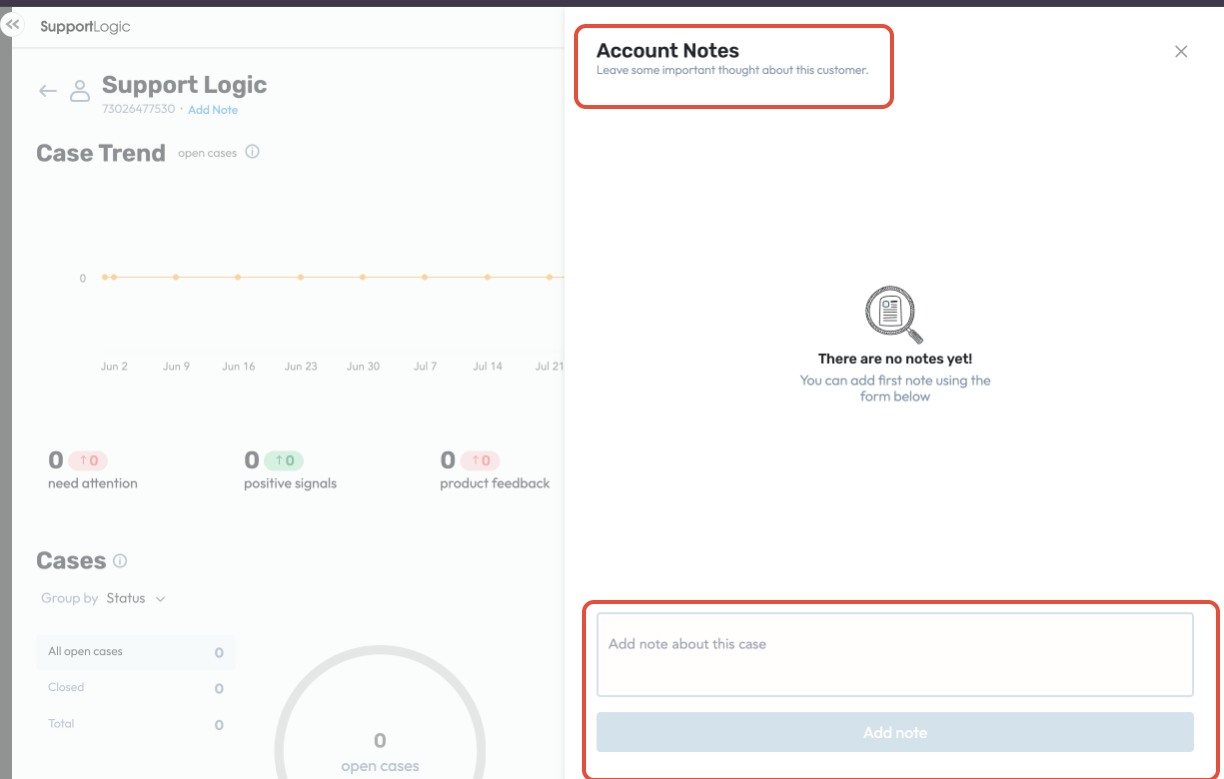
Task: Click the need attention label
Action: pos(93,484)
